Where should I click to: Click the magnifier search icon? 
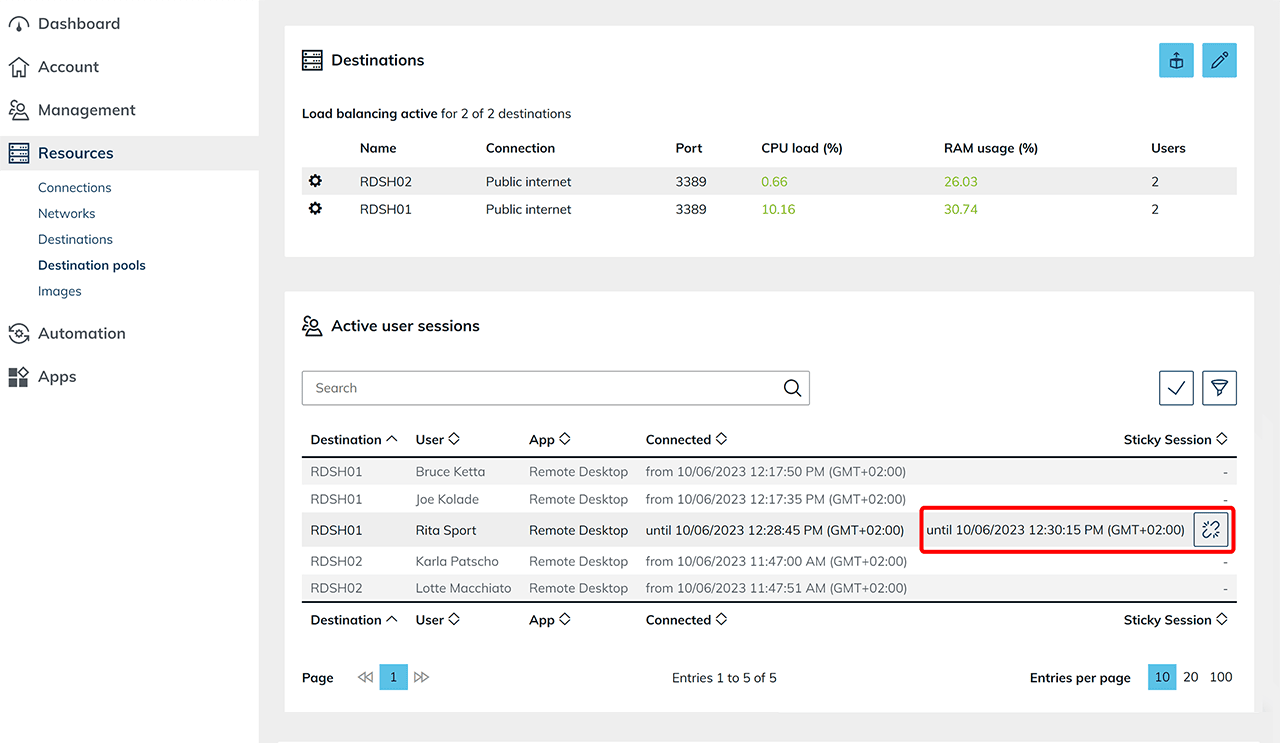pos(792,388)
